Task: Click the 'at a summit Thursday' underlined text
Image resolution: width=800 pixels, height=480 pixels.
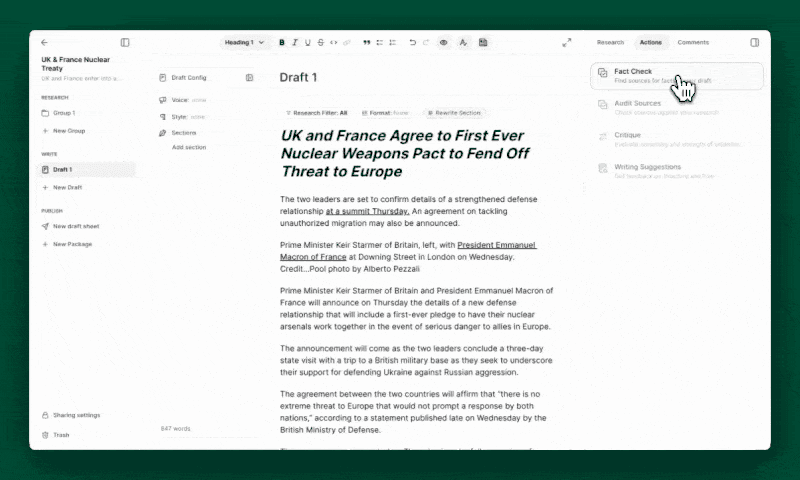Action: (367, 211)
